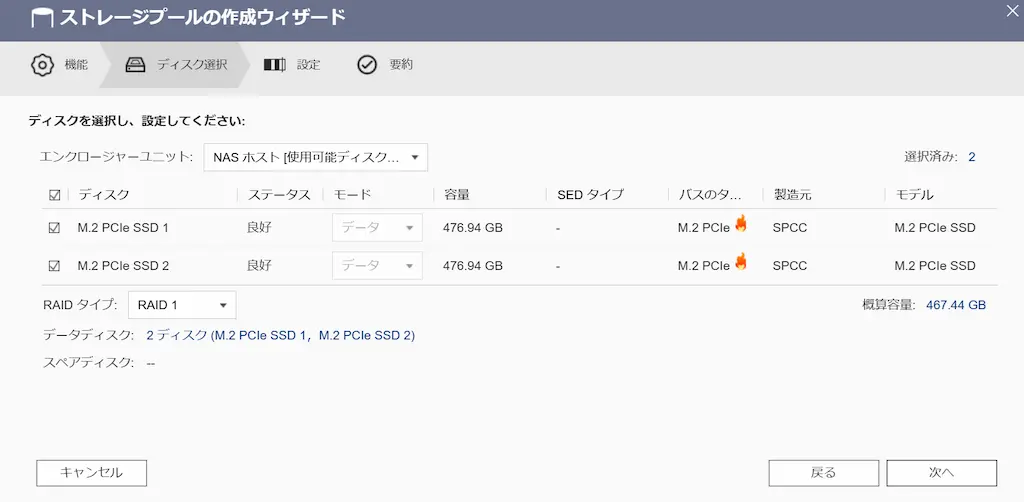Click SPCC manufacturer in SSD 2 row
1024x502 pixels.
click(790, 266)
